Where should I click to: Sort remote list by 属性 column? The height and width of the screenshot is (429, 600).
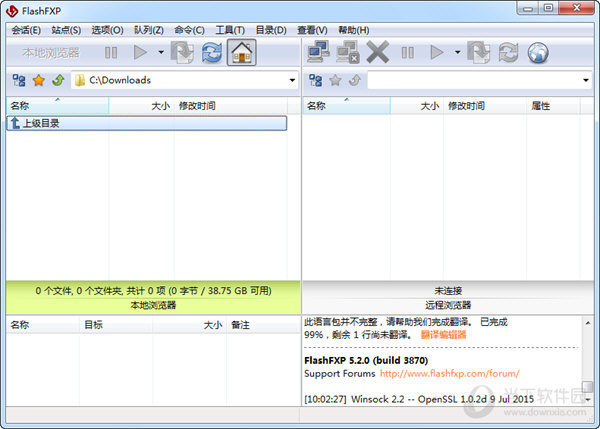(x=553, y=106)
